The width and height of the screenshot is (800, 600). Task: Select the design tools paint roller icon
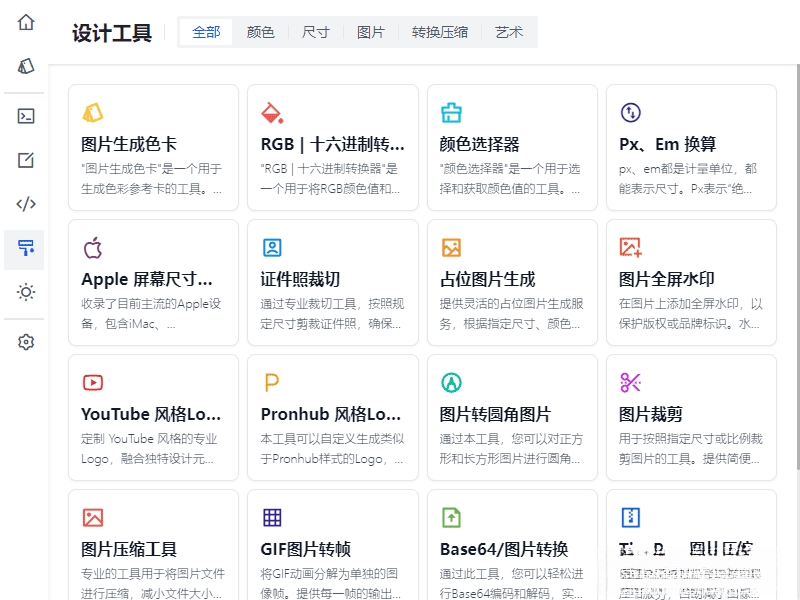[x=26, y=248]
